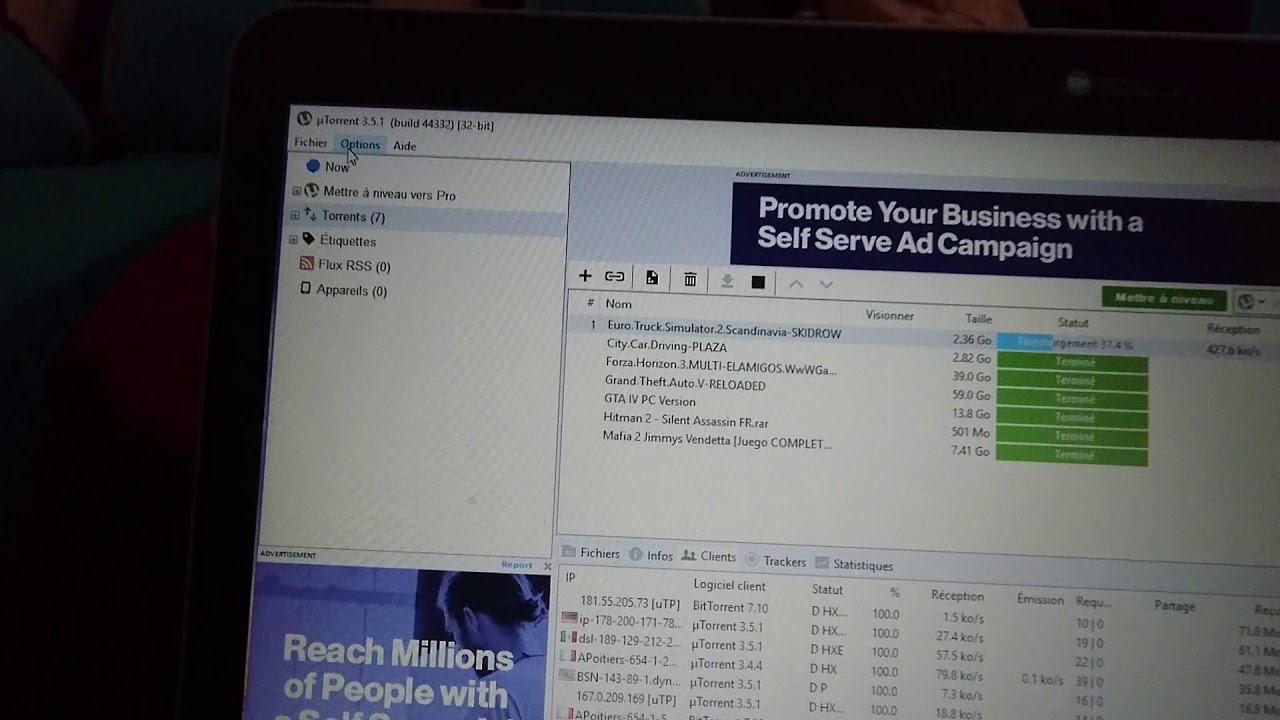This screenshot has width=1280, height=720.
Task: Click the stop torrent square icon
Action: (758, 282)
